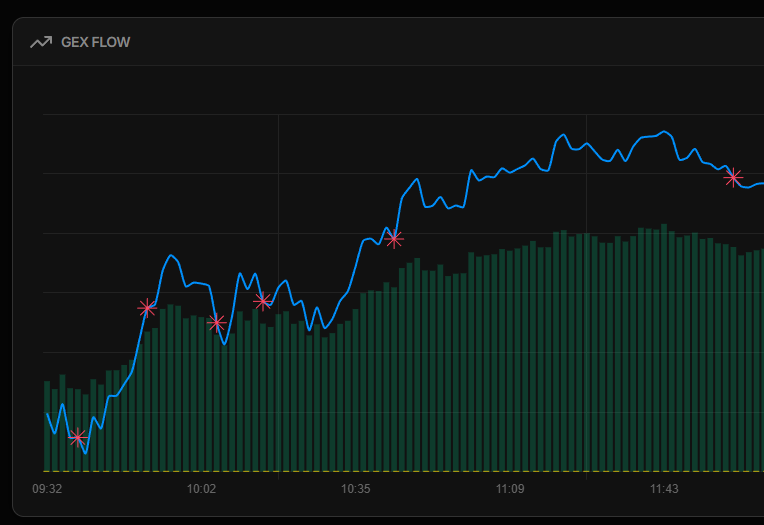Click the trending-up icon beside GEX FLOW
This screenshot has width=764, height=525.
click(41, 42)
